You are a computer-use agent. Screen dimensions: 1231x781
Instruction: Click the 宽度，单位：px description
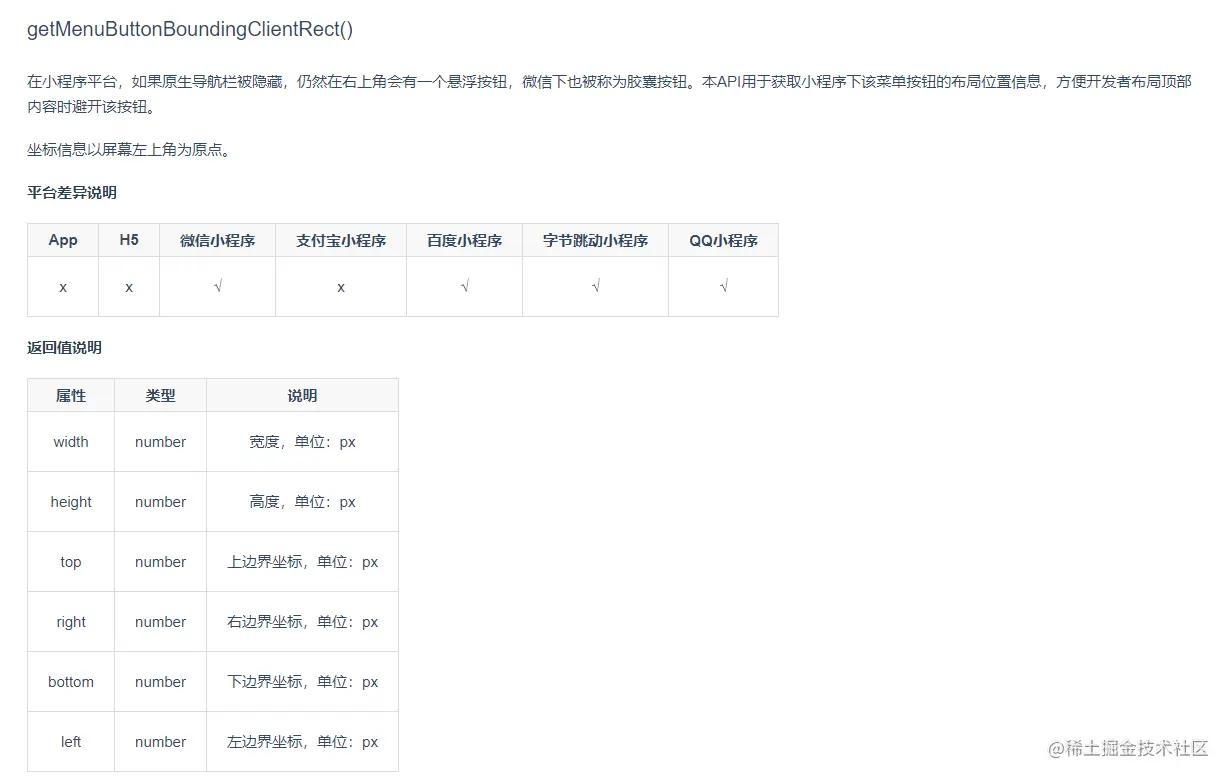click(x=302, y=442)
